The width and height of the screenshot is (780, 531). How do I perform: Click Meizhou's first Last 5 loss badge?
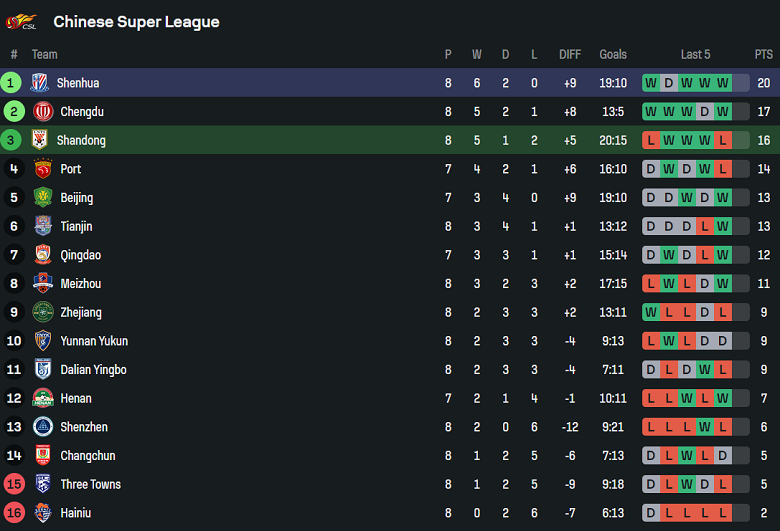[651, 284]
